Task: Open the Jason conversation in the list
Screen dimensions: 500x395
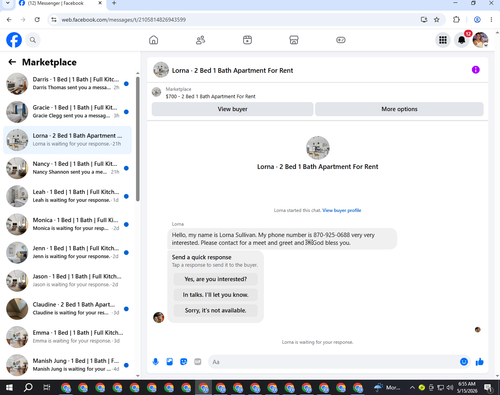Action: (67, 281)
